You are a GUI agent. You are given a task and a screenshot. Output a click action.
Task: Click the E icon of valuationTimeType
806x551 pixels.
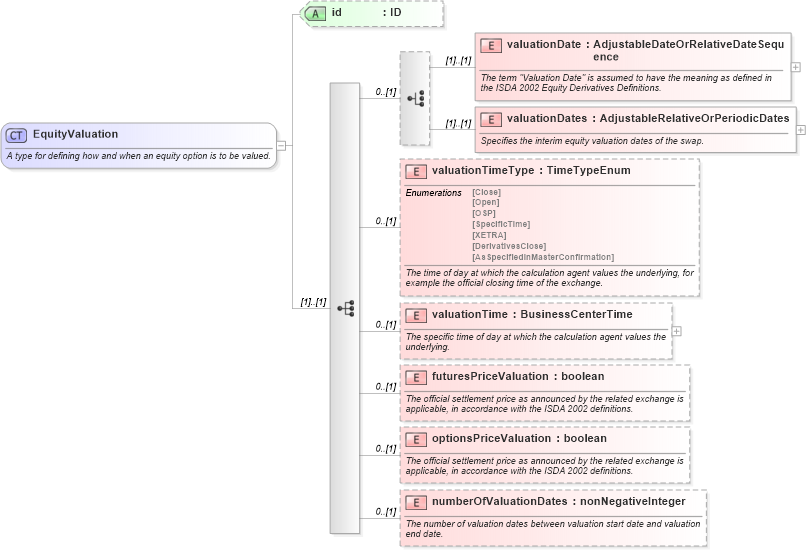click(x=416, y=172)
